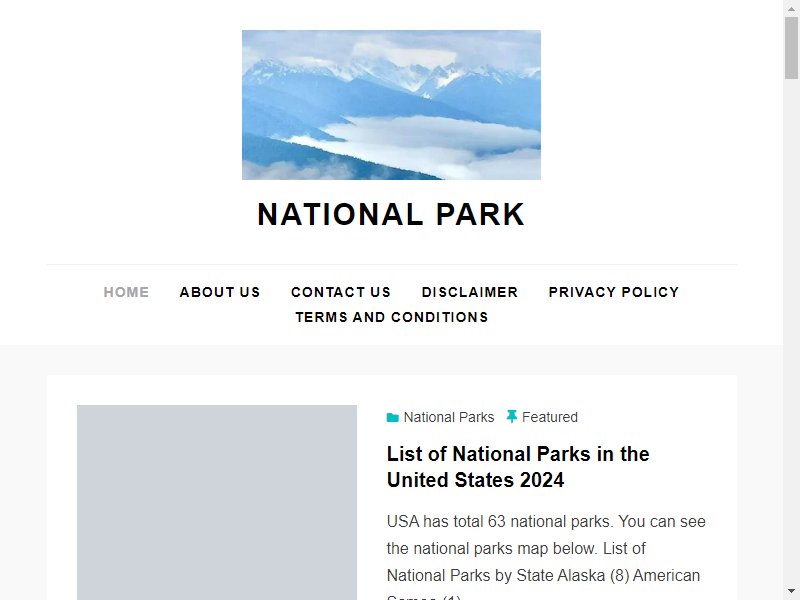Click the gray post thumbnail placeholder

(x=217, y=503)
